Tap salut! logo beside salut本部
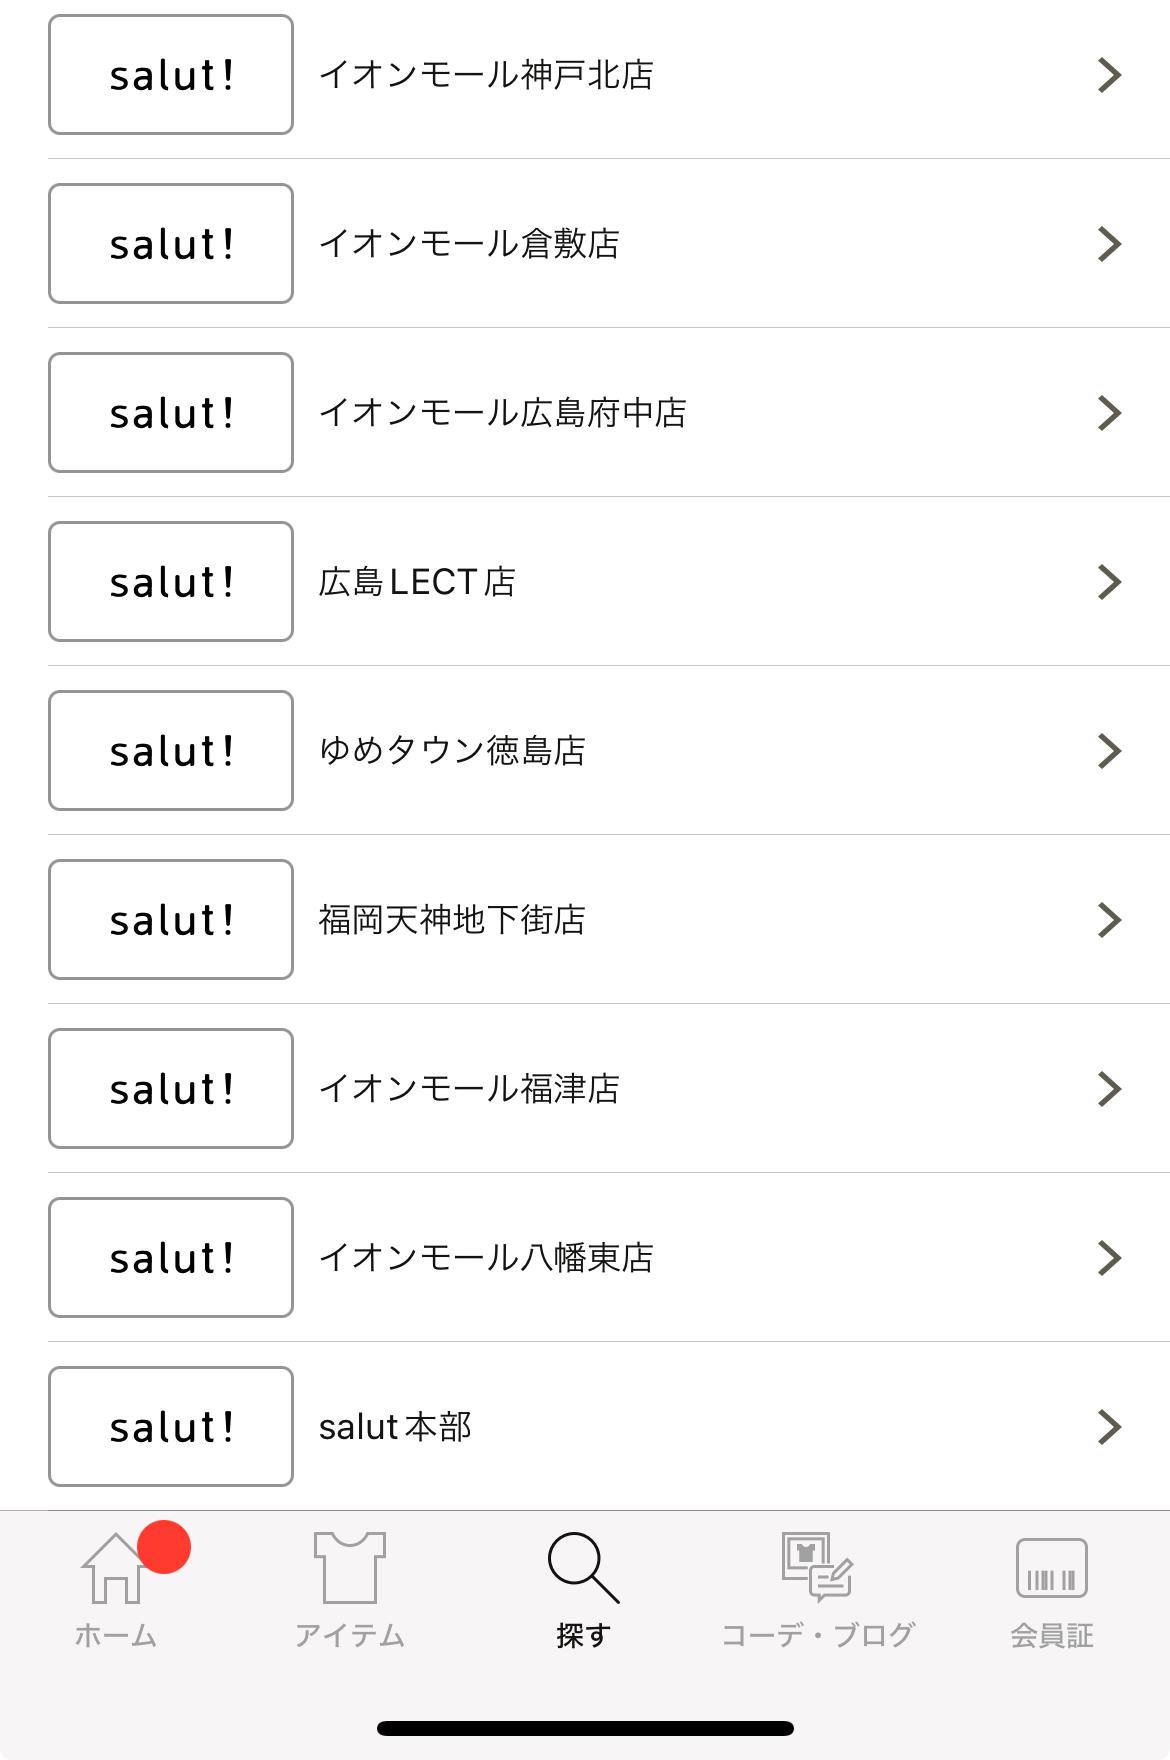This screenshot has width=1170, height=1760. [171, 1426]
